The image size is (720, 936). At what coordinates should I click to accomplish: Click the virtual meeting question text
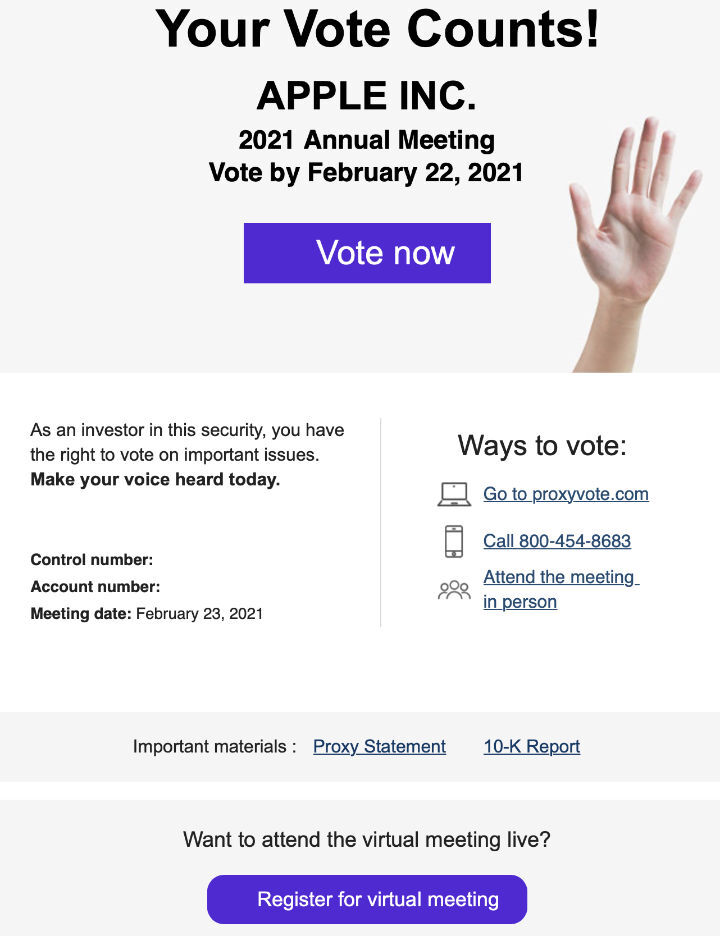click(x=366, y=839)
